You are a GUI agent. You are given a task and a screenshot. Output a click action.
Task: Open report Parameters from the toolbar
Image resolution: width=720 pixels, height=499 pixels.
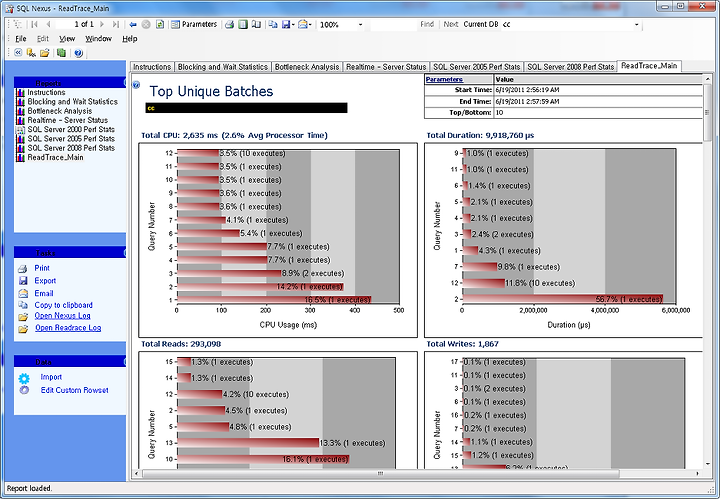[194, 24]
